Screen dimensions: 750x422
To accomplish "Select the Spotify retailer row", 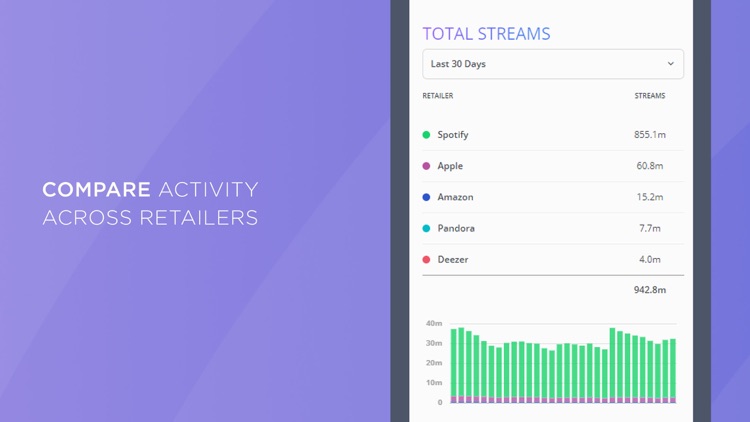I will click(553, 135).
